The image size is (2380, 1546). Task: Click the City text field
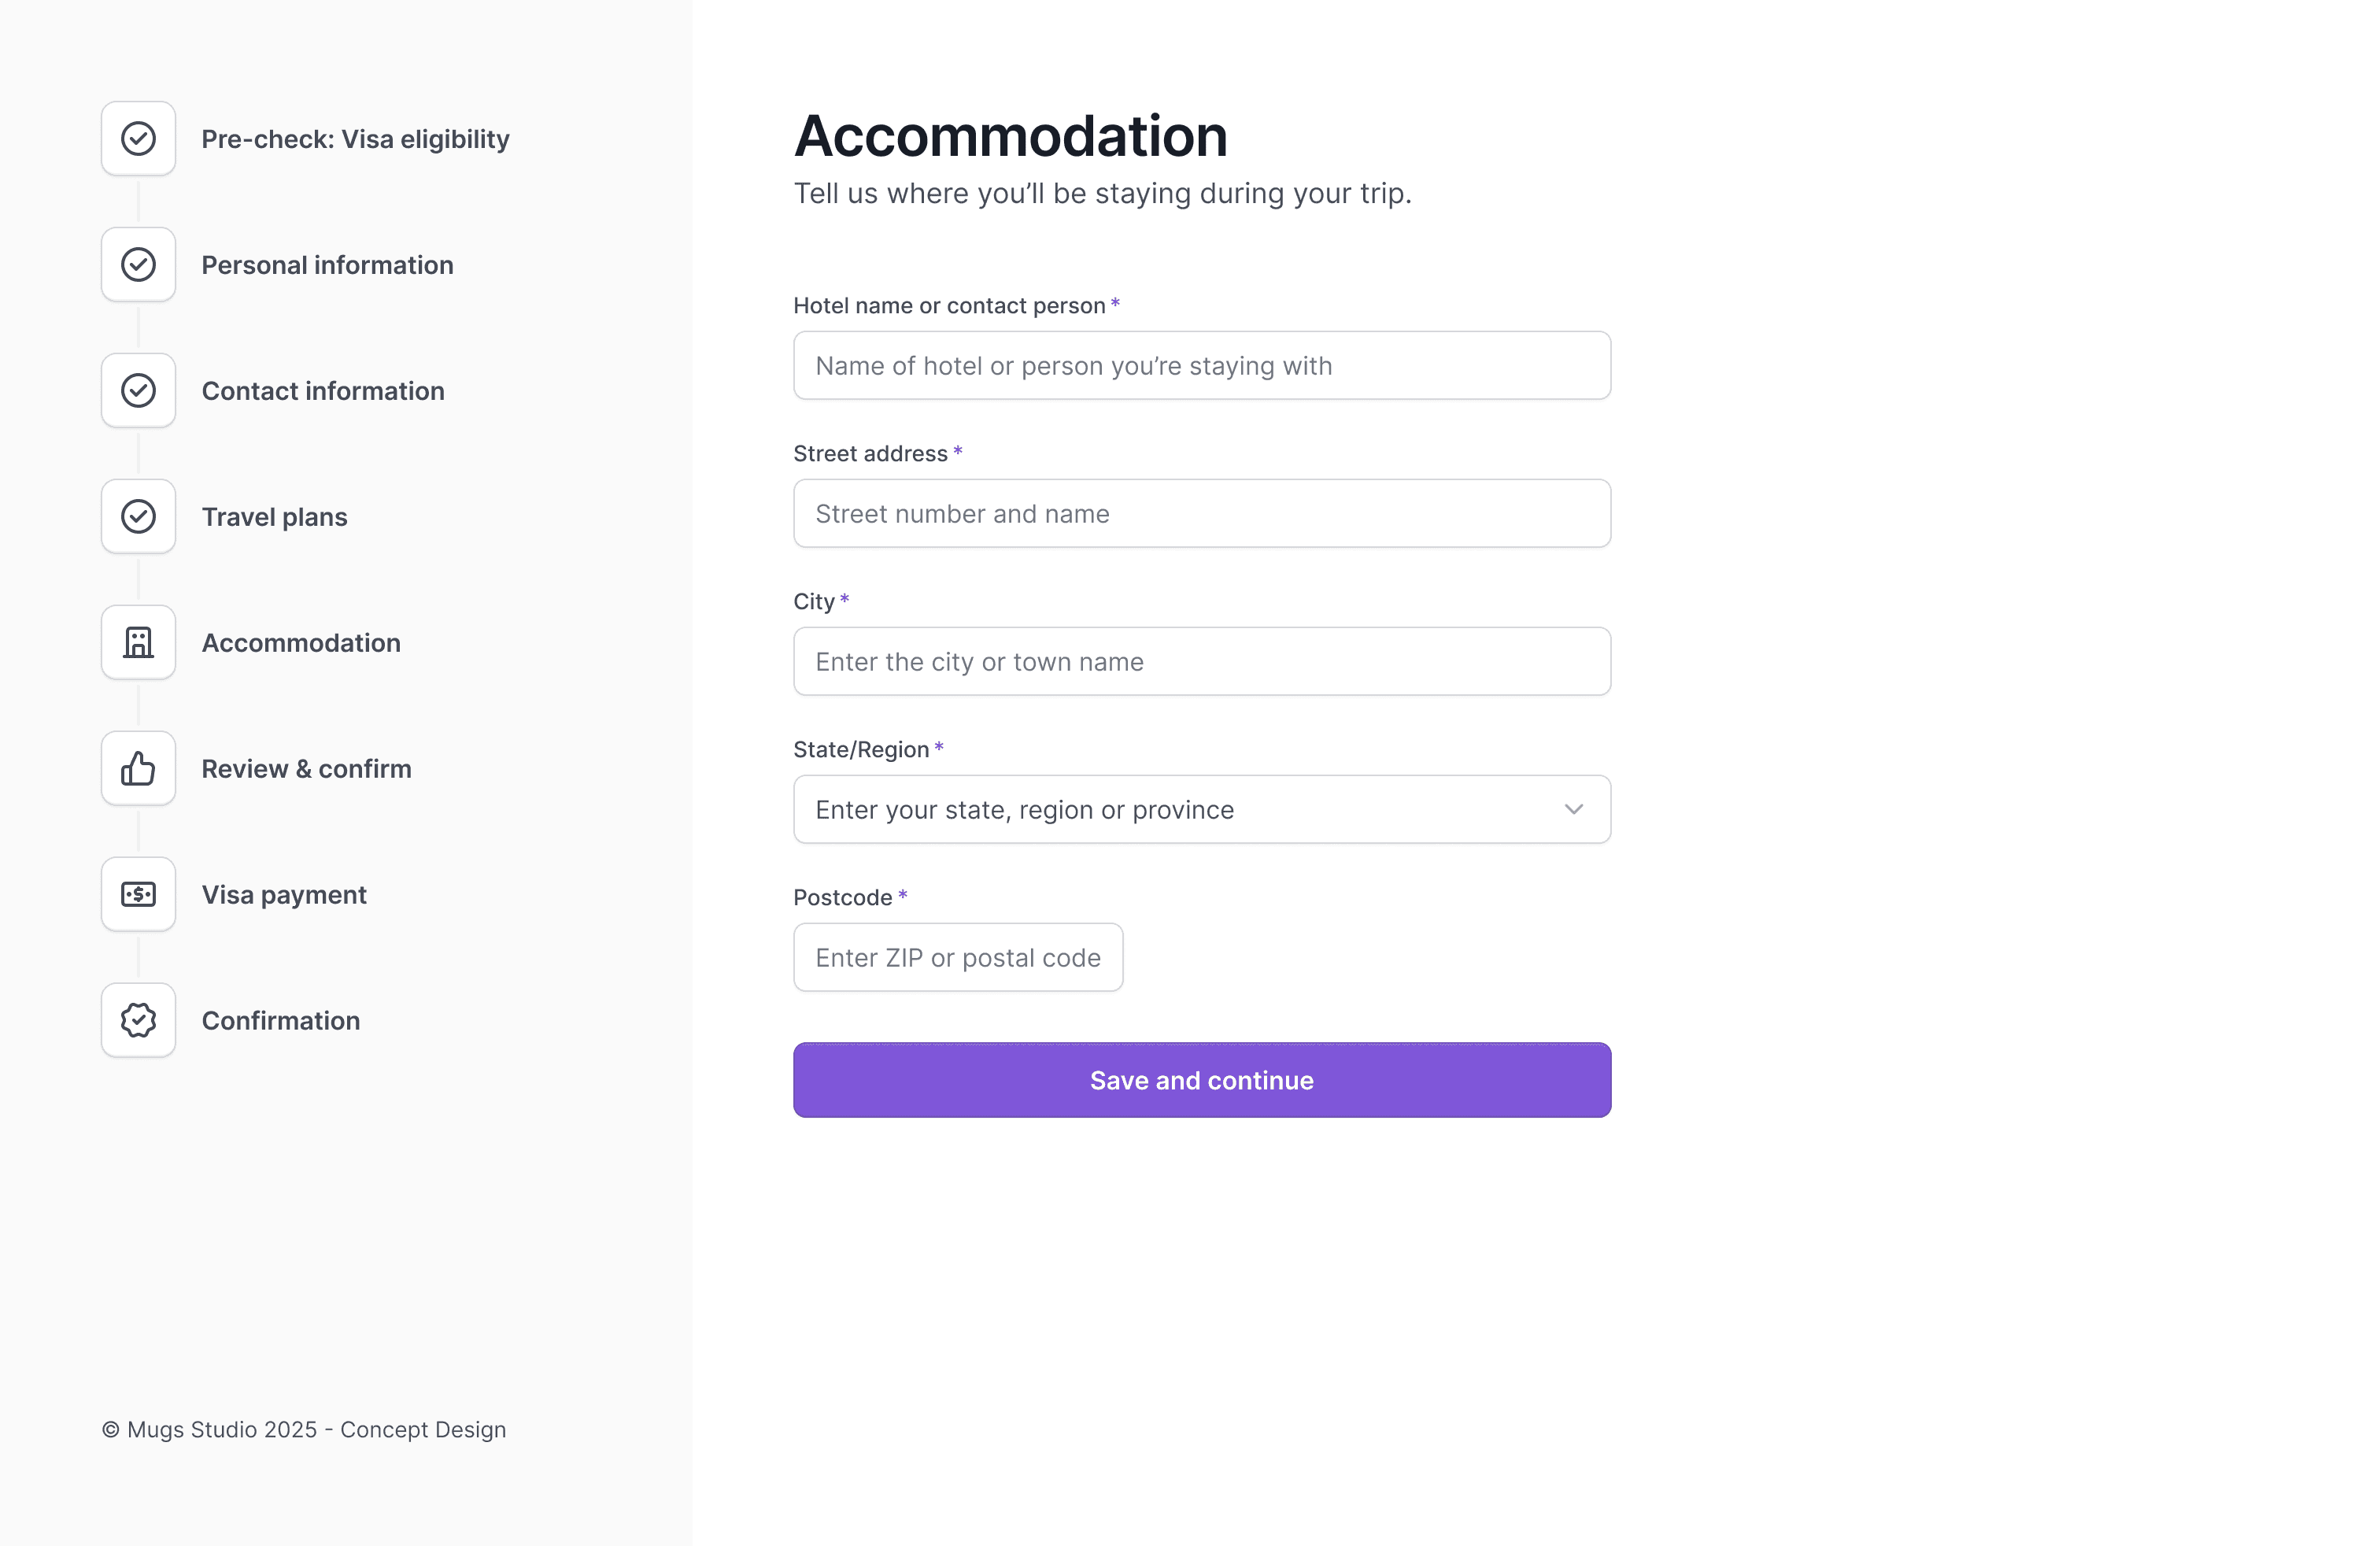[x=1200, y=661]
